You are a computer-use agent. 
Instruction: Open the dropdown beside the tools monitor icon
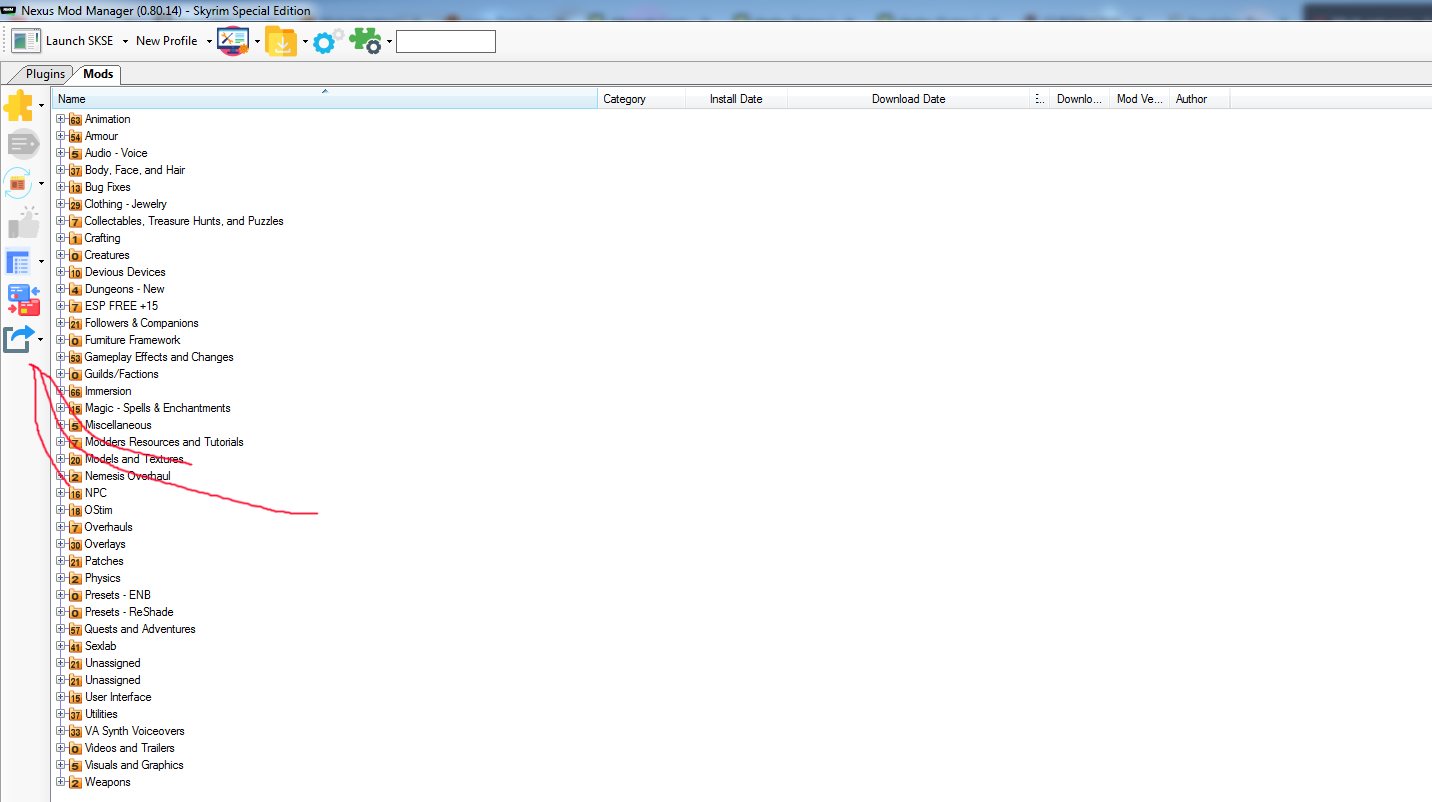[257, 41]
